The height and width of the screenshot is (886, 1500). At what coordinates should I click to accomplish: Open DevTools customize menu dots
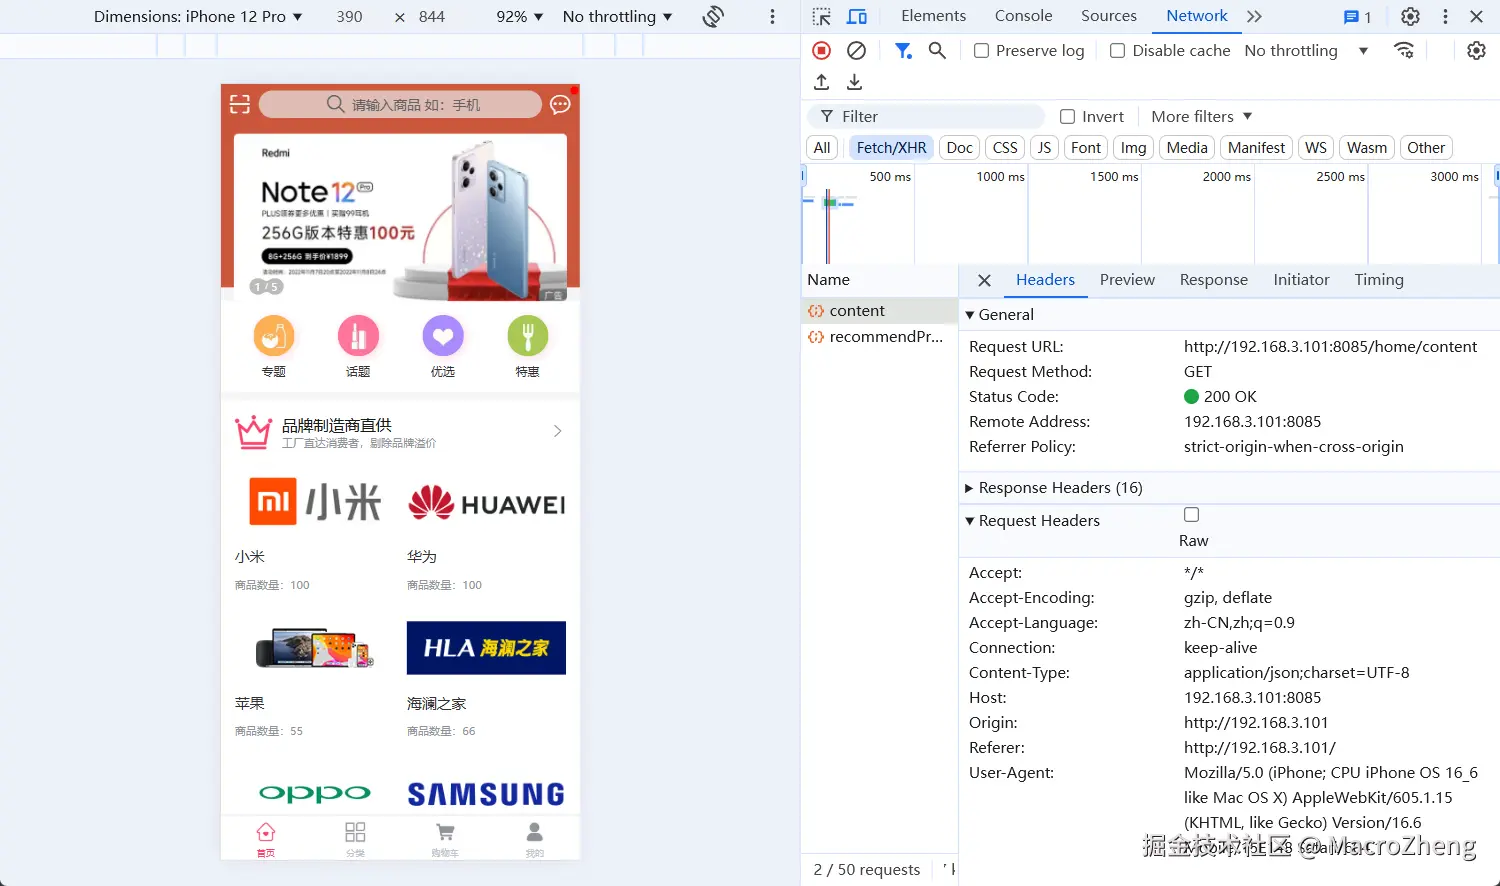[1445, 17]
